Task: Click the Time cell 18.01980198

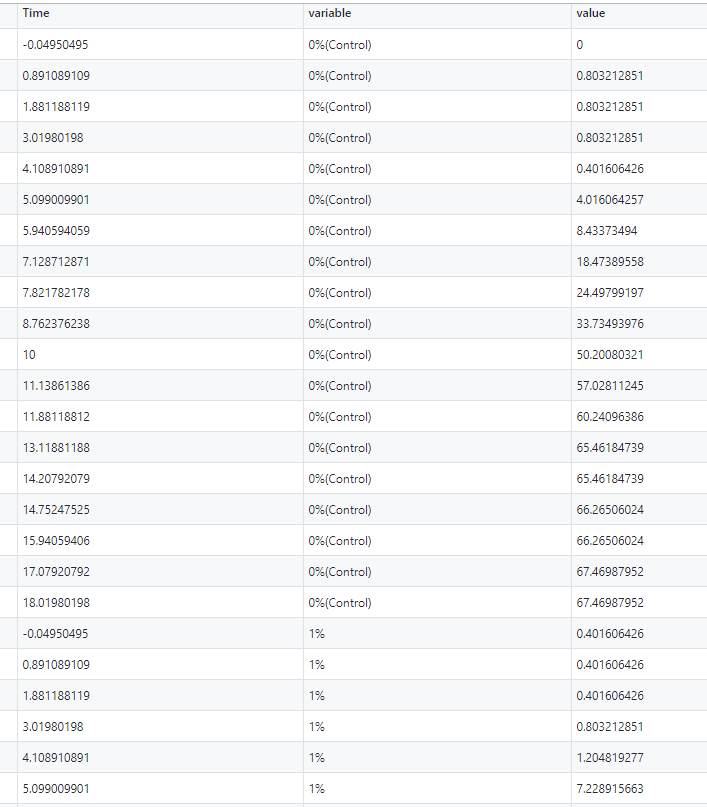Action: coord(56,603)
